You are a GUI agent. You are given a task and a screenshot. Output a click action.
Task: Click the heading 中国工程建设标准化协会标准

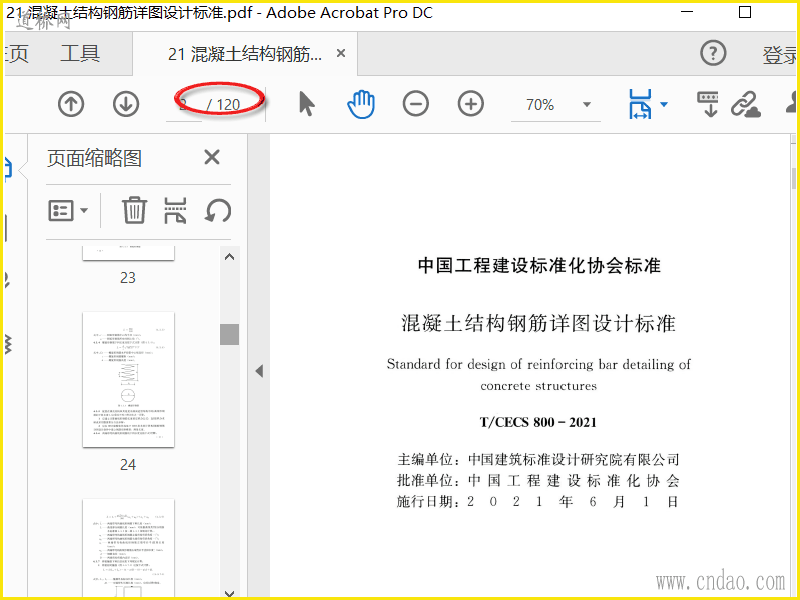coord(539,265)
